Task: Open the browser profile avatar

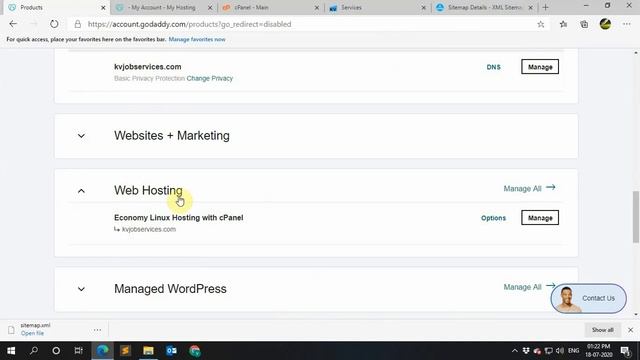Action: [x=605, y=24]
